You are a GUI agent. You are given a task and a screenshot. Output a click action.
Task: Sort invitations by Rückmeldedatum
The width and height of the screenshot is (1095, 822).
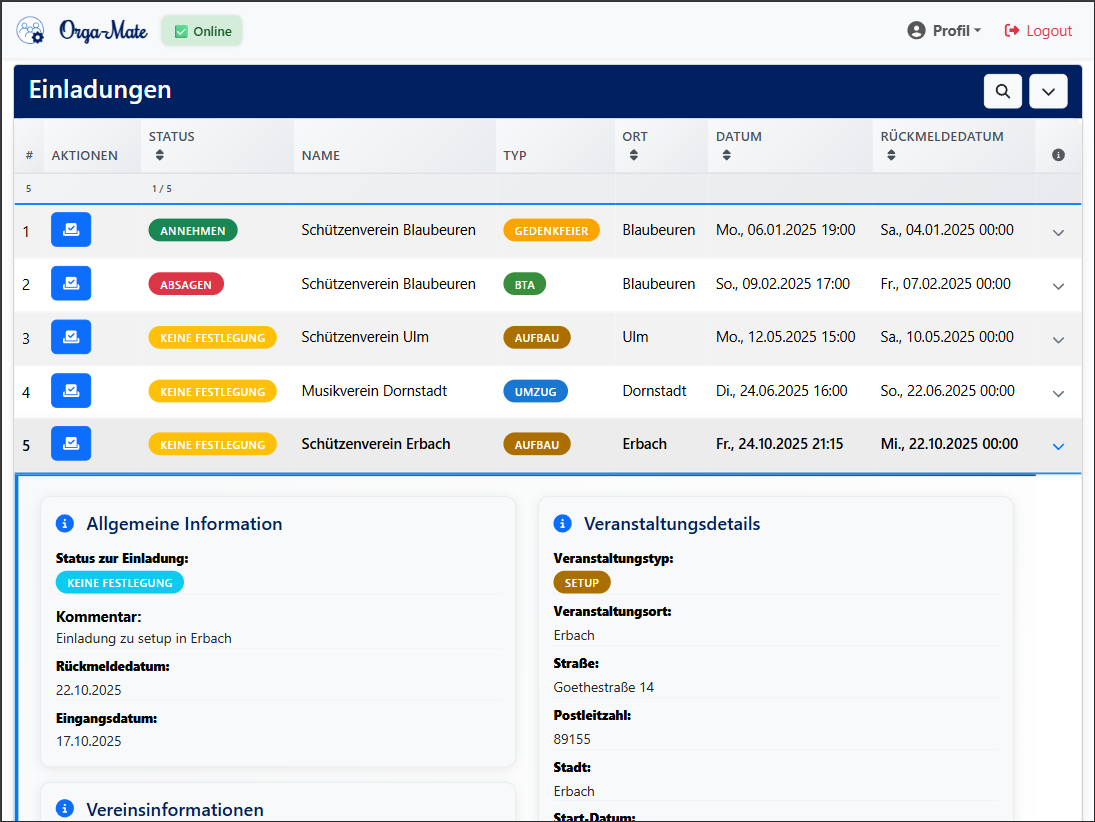point(890,155)
